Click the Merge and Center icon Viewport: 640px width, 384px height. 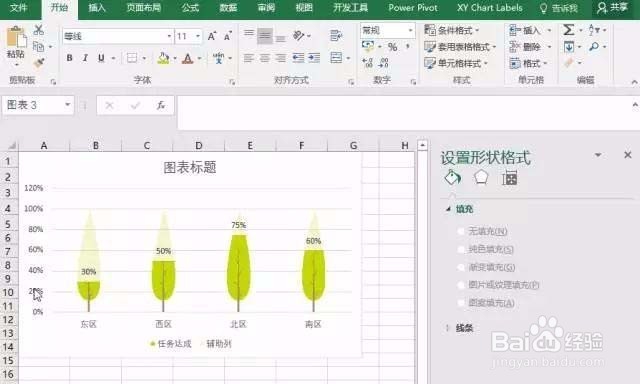336,58
